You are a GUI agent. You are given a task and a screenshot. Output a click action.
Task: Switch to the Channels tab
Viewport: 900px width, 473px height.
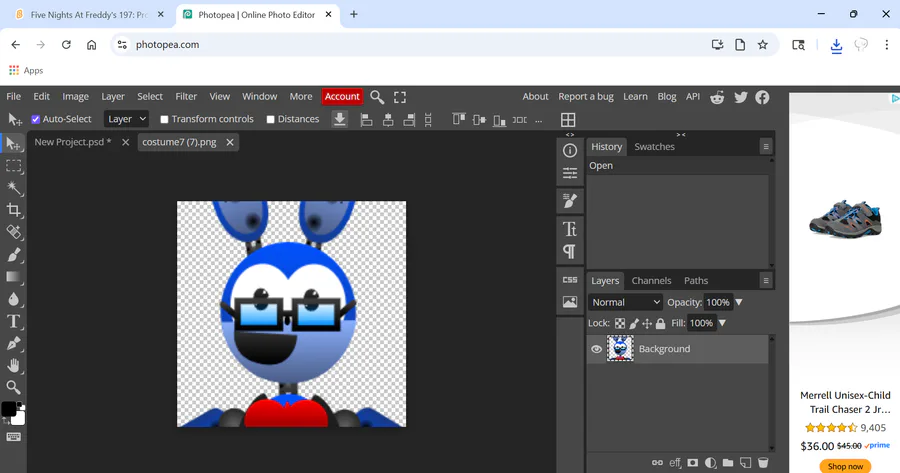[651, 281]
